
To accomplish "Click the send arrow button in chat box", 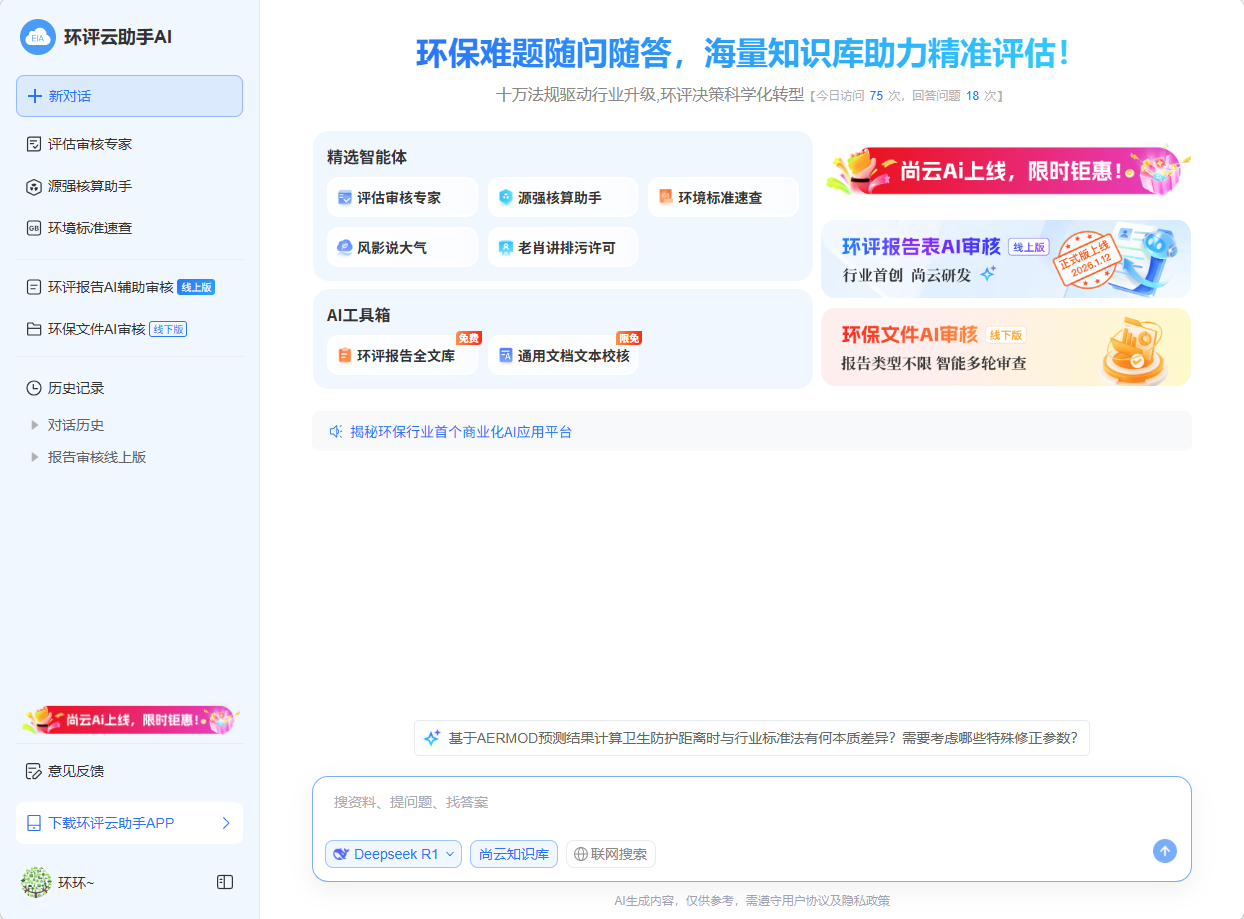I will click(1164, 851).
